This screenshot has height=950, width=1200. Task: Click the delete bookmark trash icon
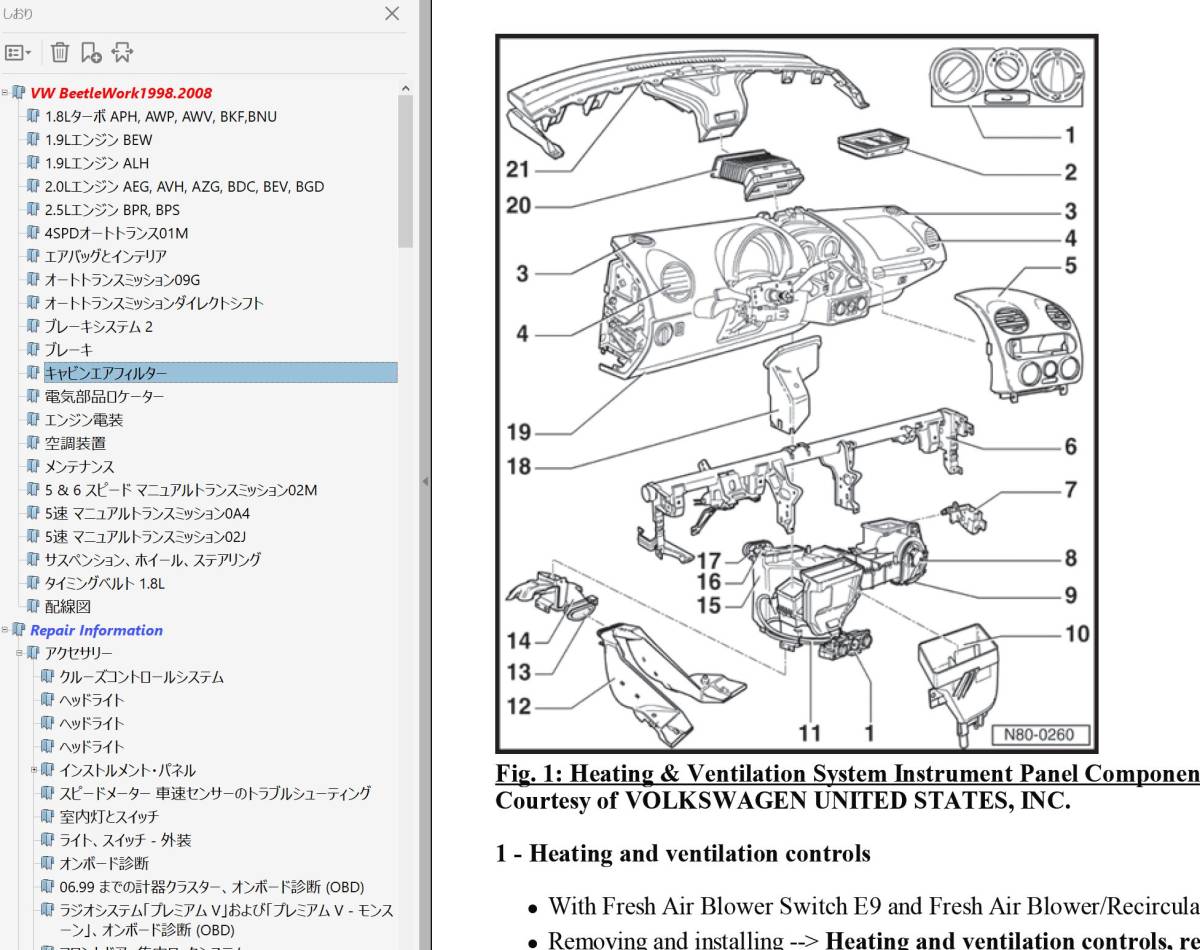click(60, 52)
